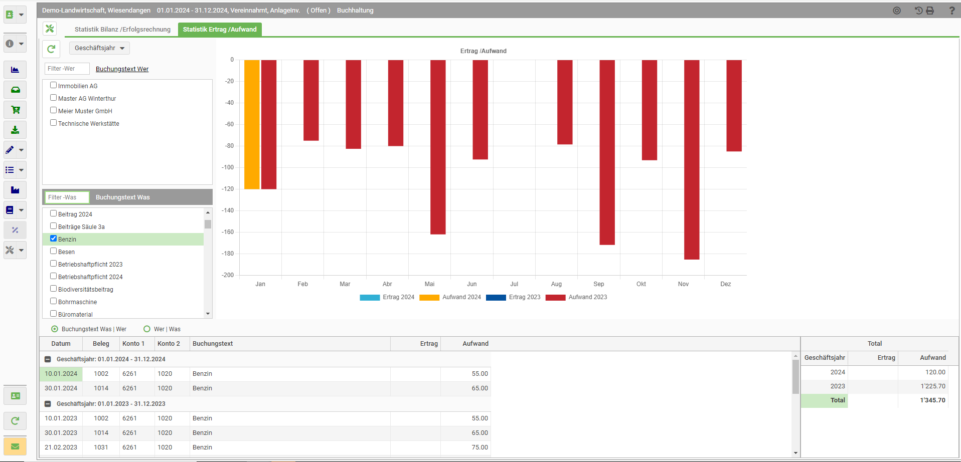961x462 pixels.
Task: Open the dropdown arrow beside the pencil icon
Action: click(21, 150)
